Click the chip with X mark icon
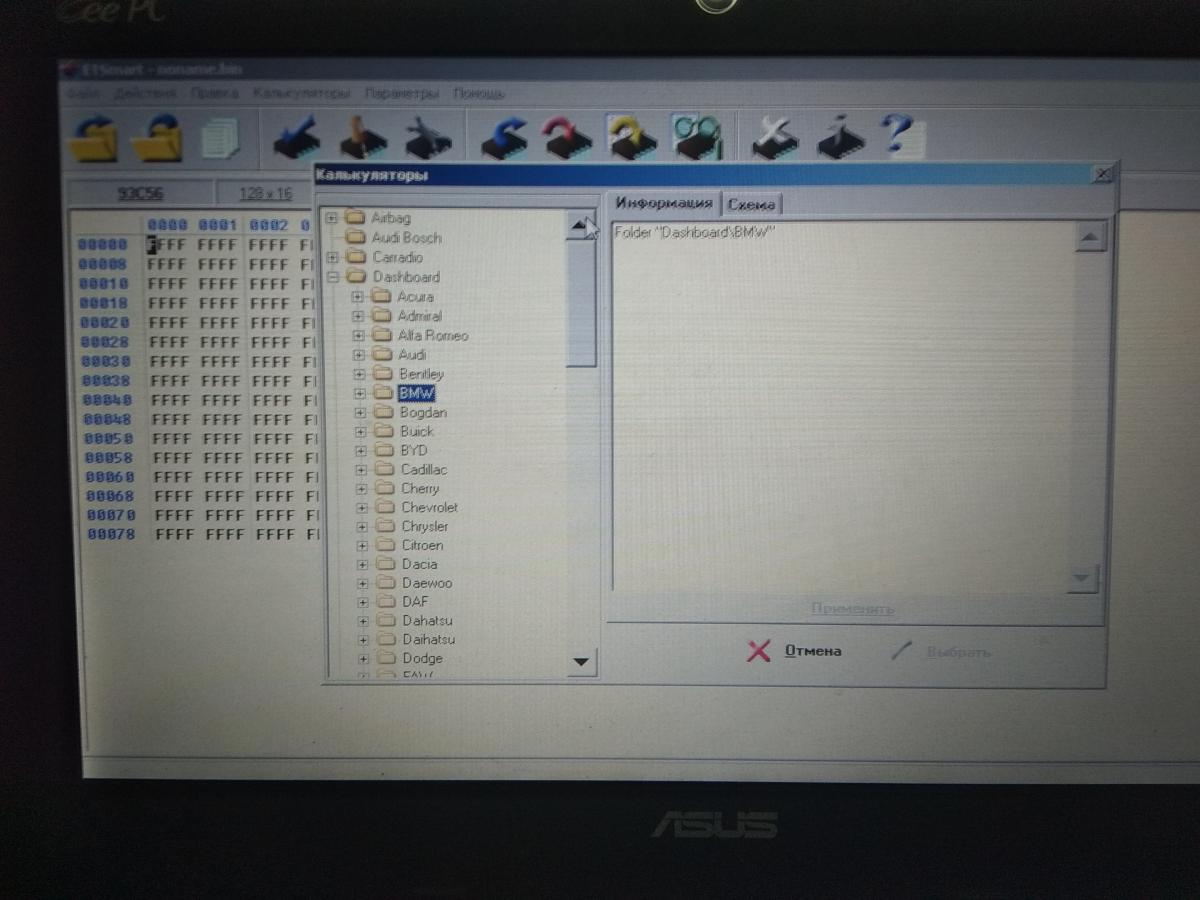The image size is (1200, 900). click(x=774, y=137)
